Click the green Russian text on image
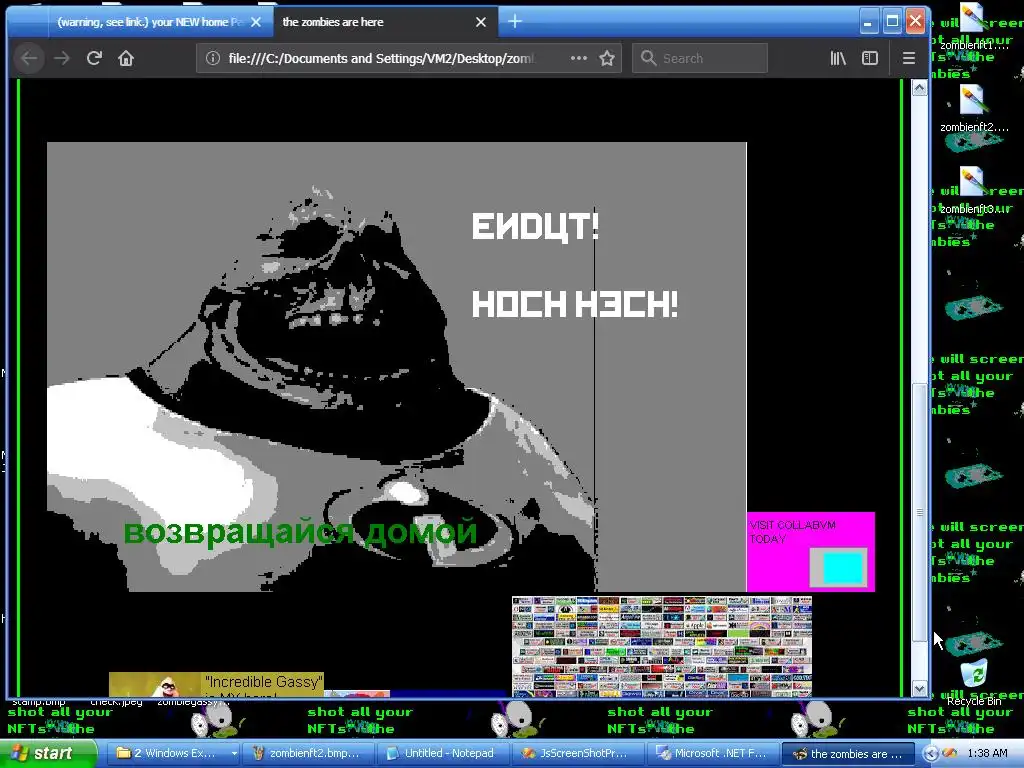The width and height of the screenshot is (1024, 768). click(300, 532)
